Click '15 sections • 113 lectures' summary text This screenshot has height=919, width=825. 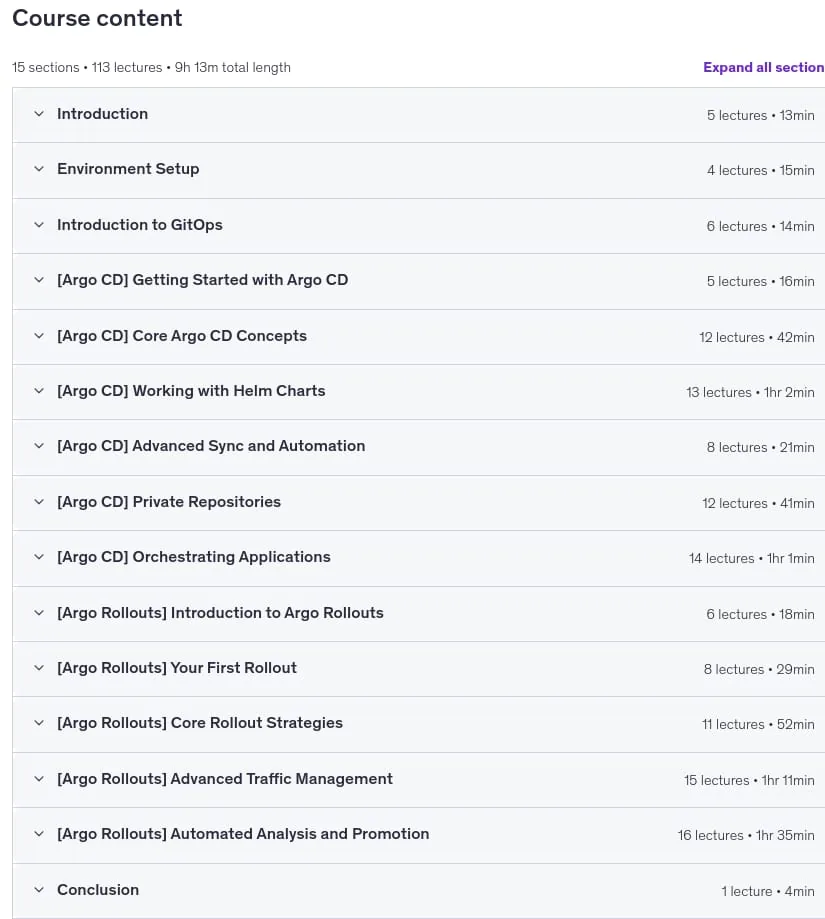[87, 67]
